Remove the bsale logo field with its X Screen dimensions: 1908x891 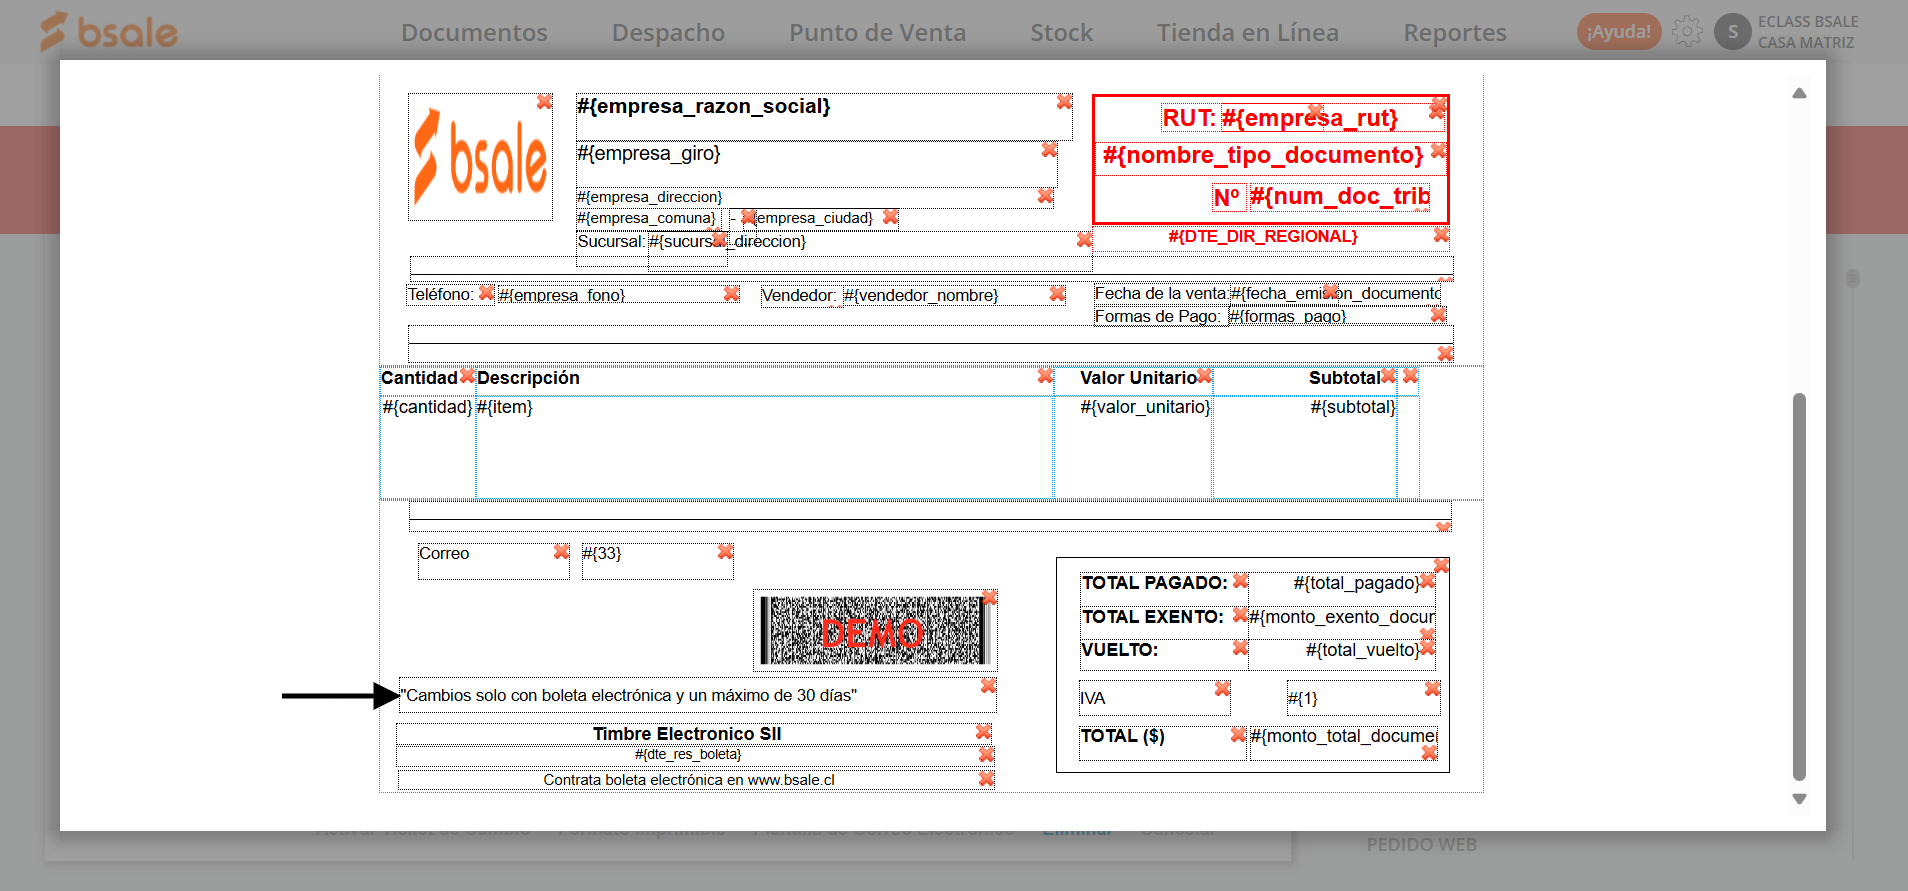coord(544,102)
